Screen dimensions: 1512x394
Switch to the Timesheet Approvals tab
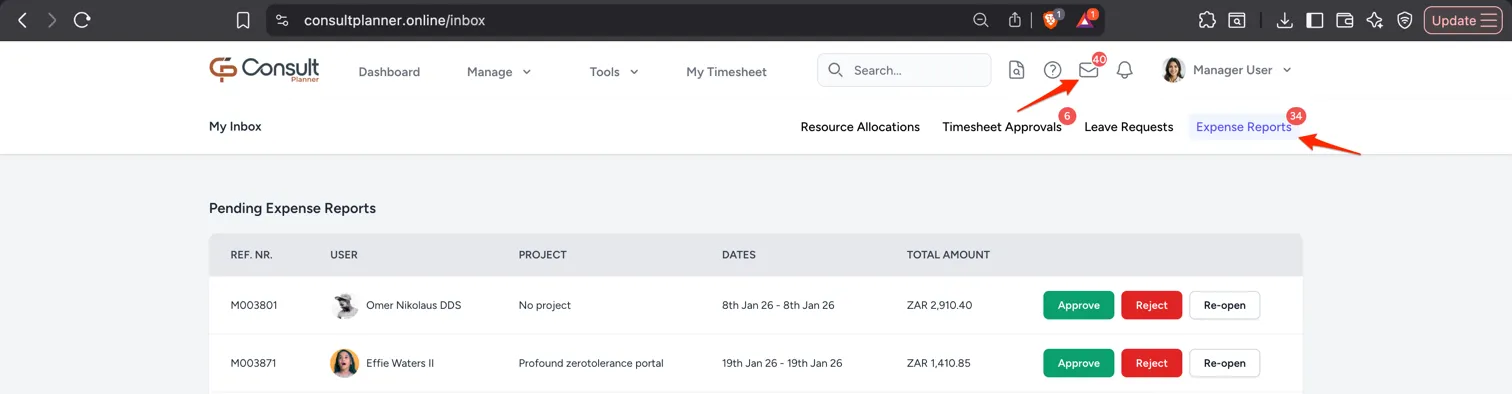(x=1002, y=127)
